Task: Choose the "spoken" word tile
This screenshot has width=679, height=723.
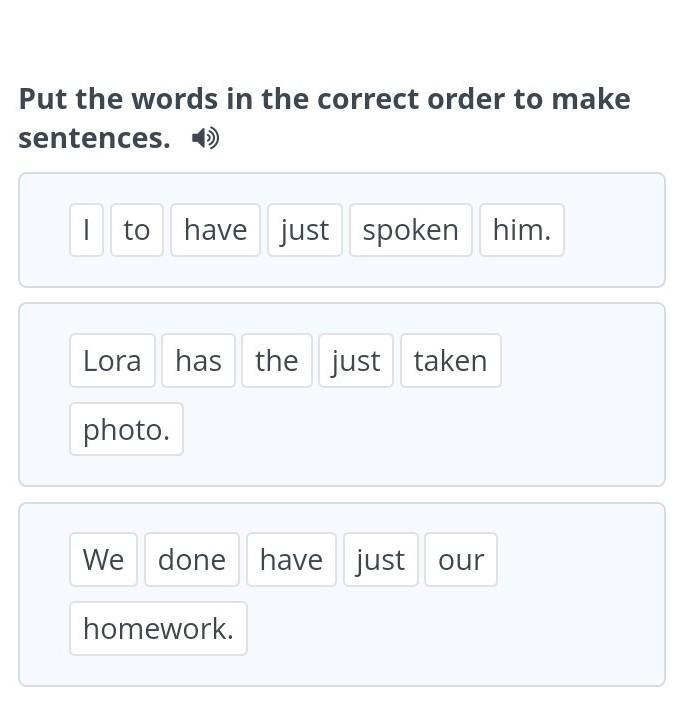Action: [410, 230]
